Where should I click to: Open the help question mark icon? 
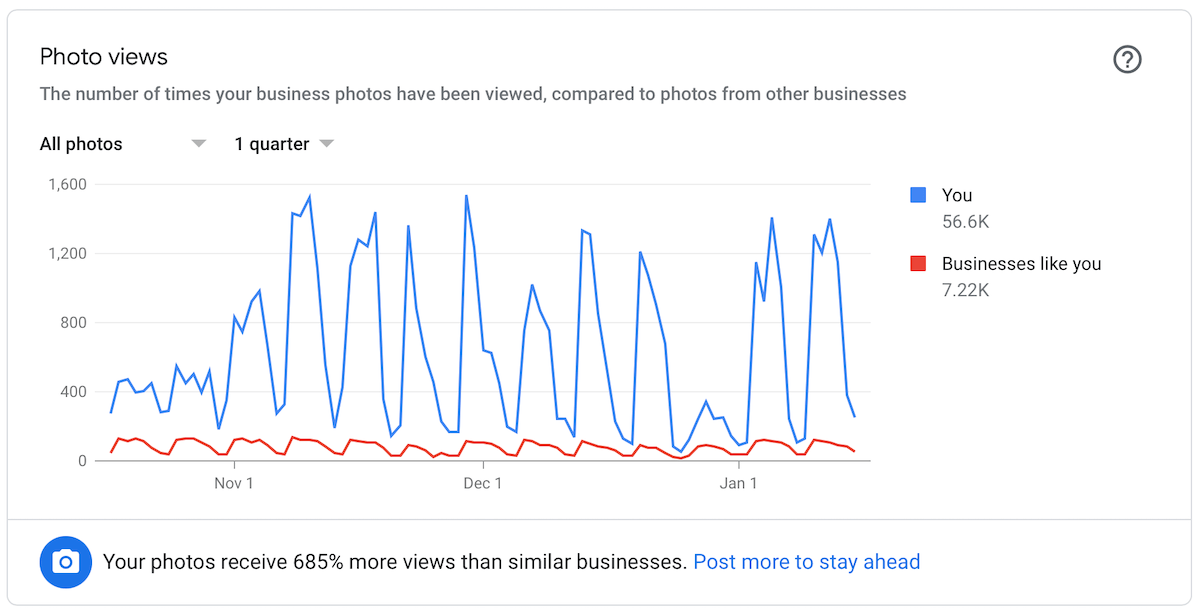1127,60
